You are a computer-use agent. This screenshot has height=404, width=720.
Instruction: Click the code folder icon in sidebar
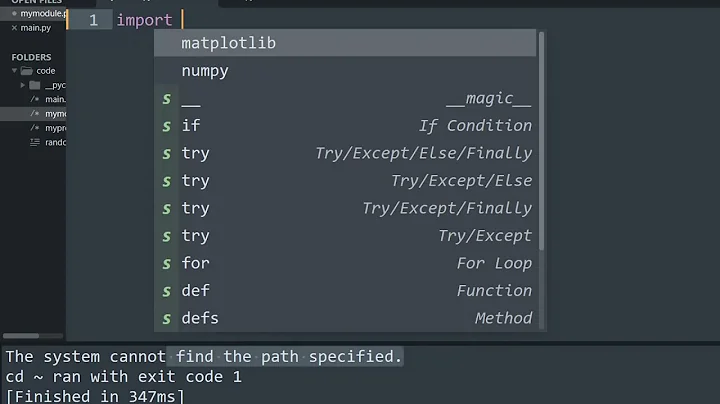(x=27, y=71)
